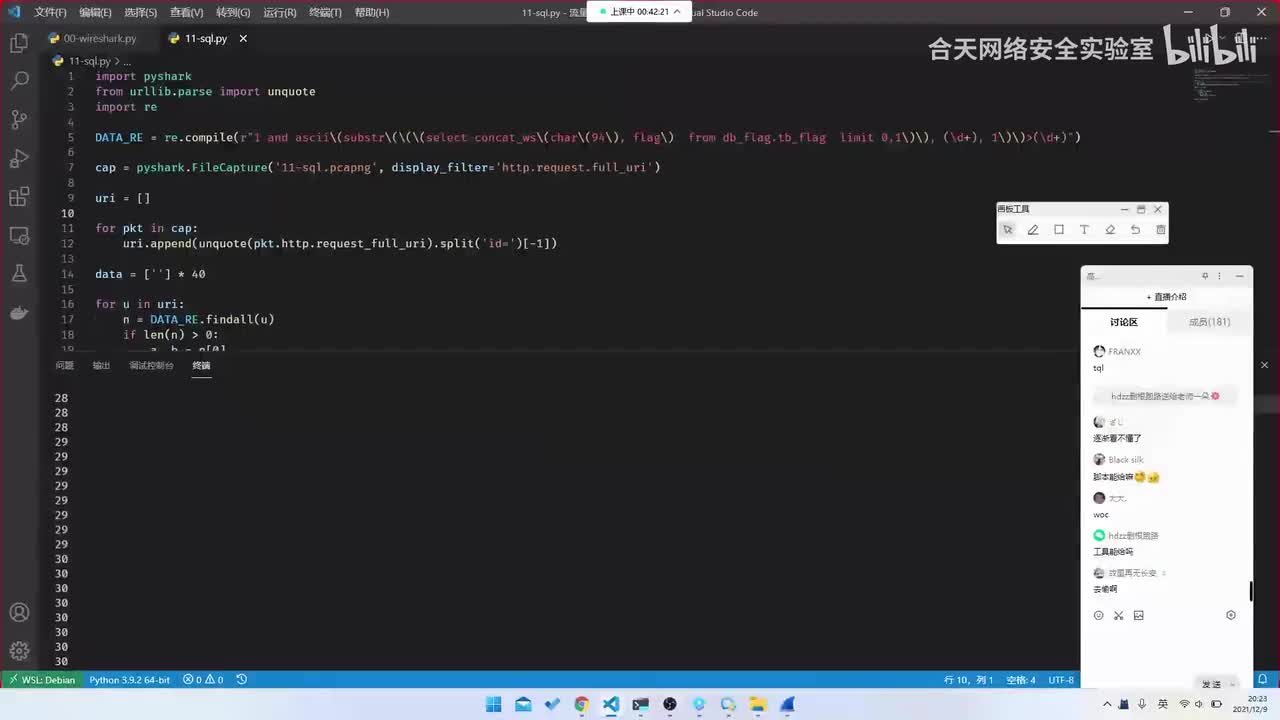Screen dimensions: 1280x720
Task: Switch to the 调试控制台 panel tab
Action: tap(151, 366)
